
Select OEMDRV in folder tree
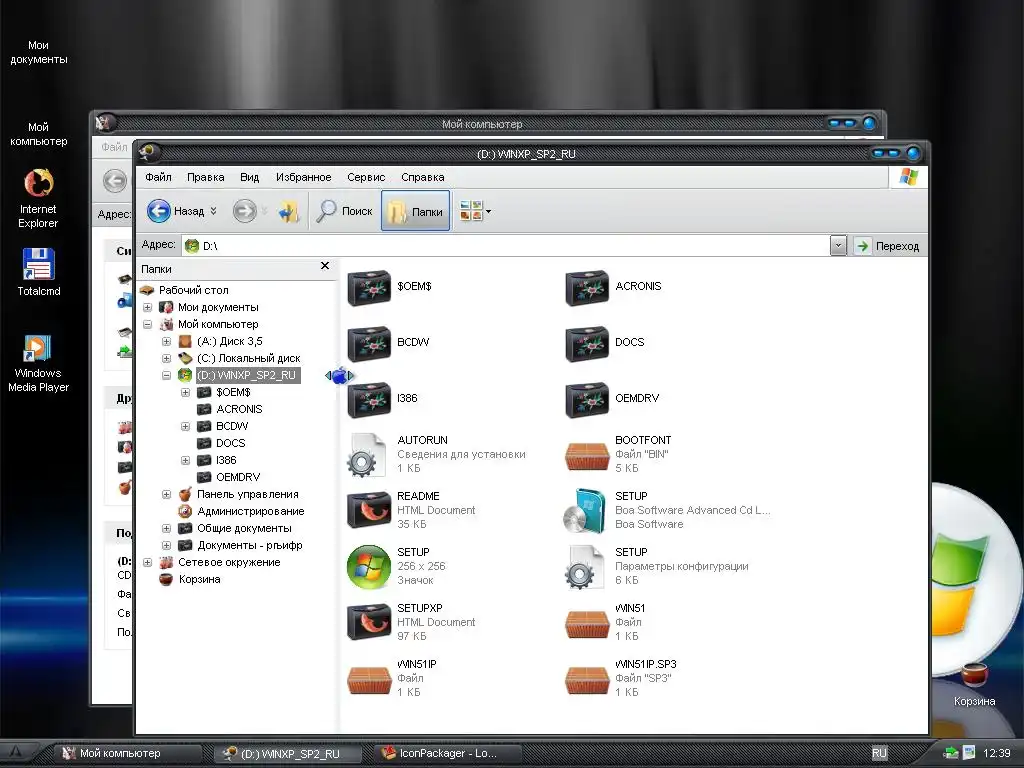point(238,477)
